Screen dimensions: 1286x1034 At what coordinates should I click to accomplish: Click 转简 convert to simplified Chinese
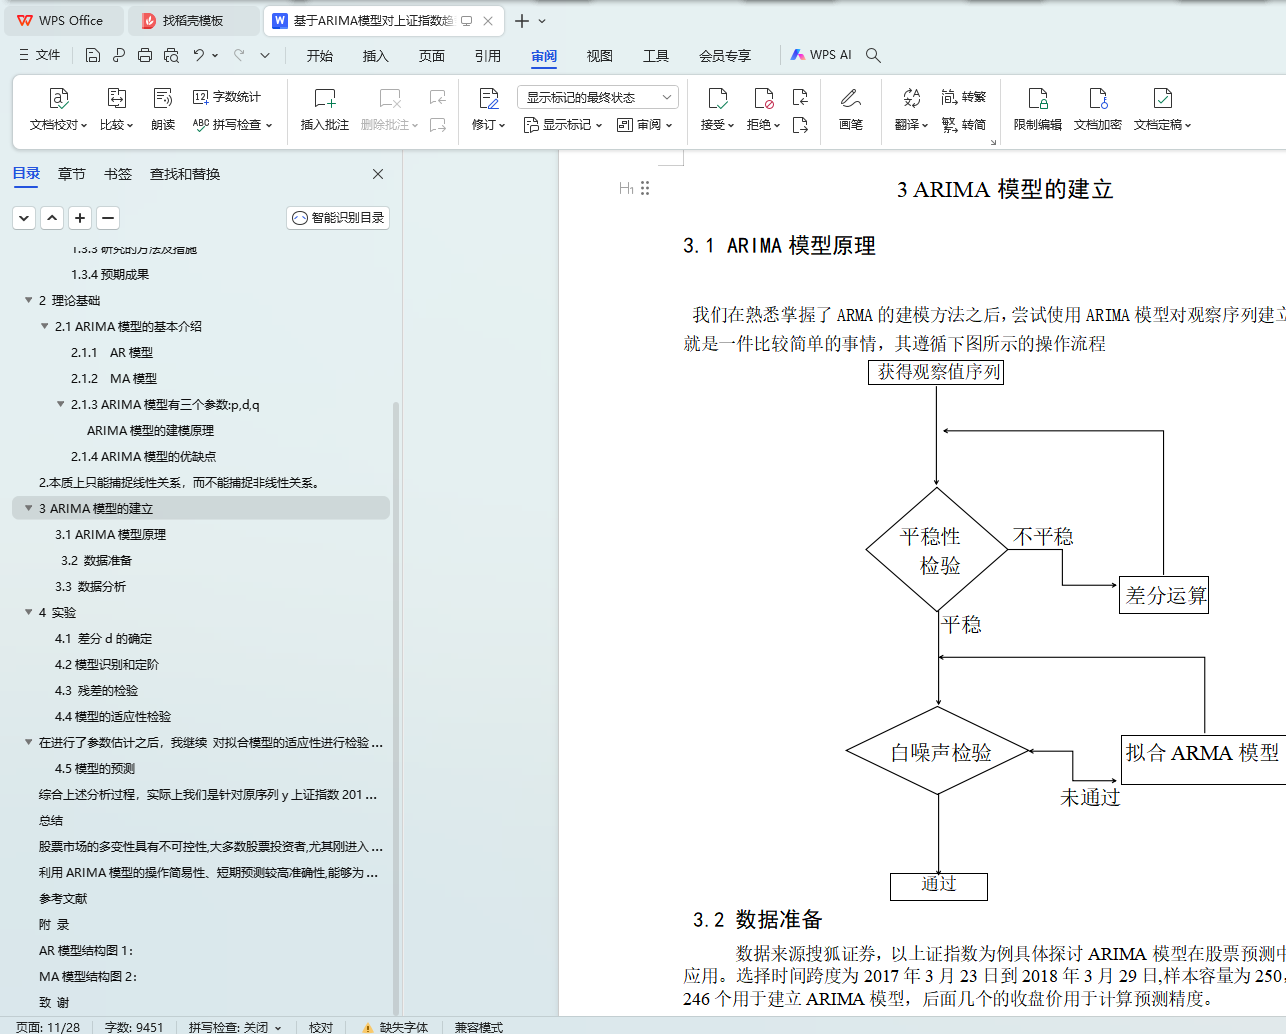pyautogui.click(x=964, y=125)
